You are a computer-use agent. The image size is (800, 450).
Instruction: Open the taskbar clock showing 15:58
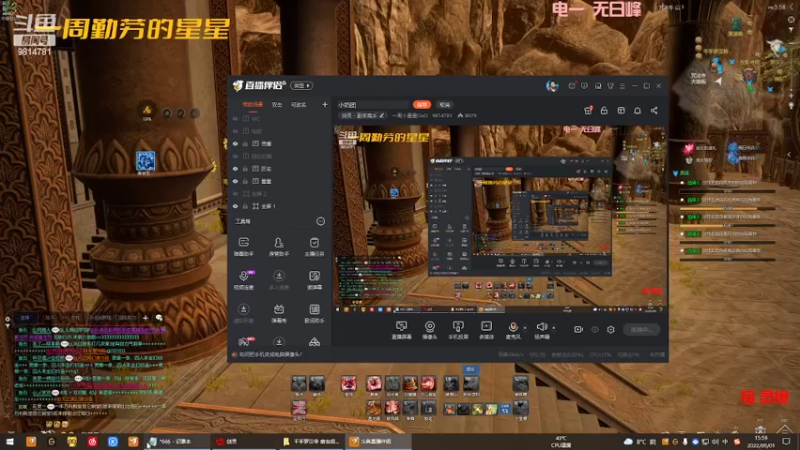761,441
